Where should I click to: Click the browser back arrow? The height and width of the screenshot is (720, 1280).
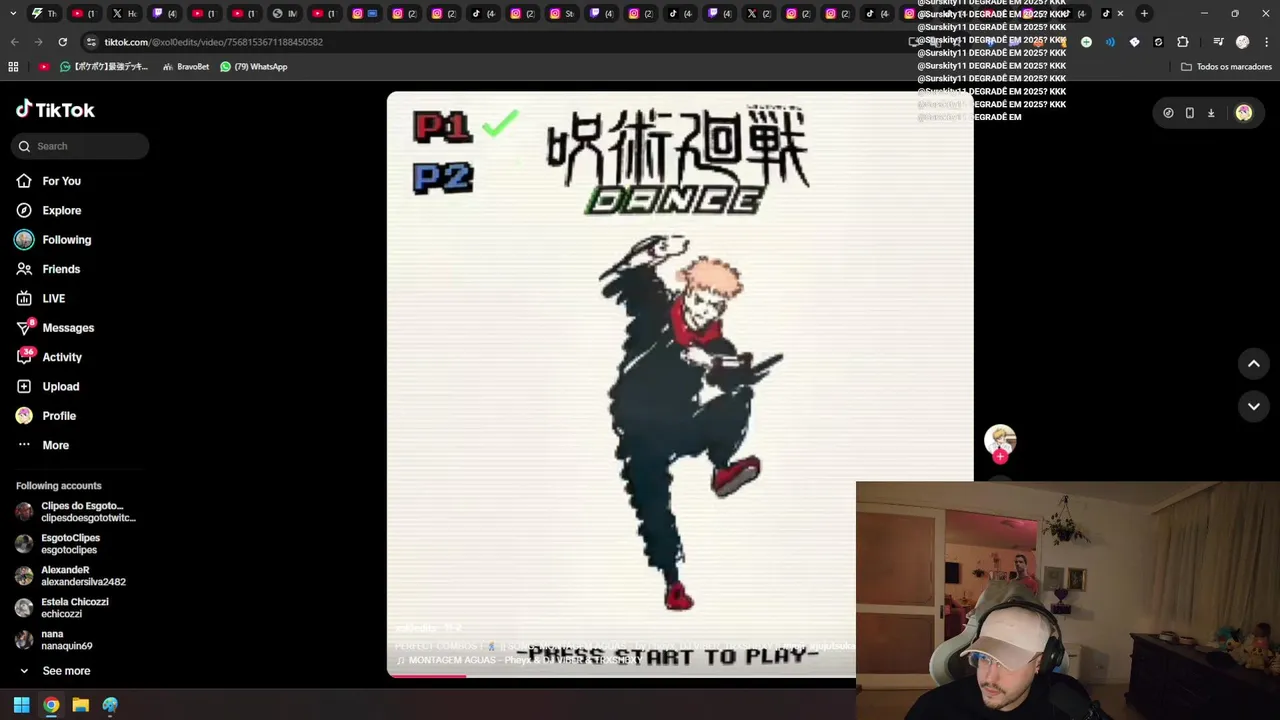(14, 42)
